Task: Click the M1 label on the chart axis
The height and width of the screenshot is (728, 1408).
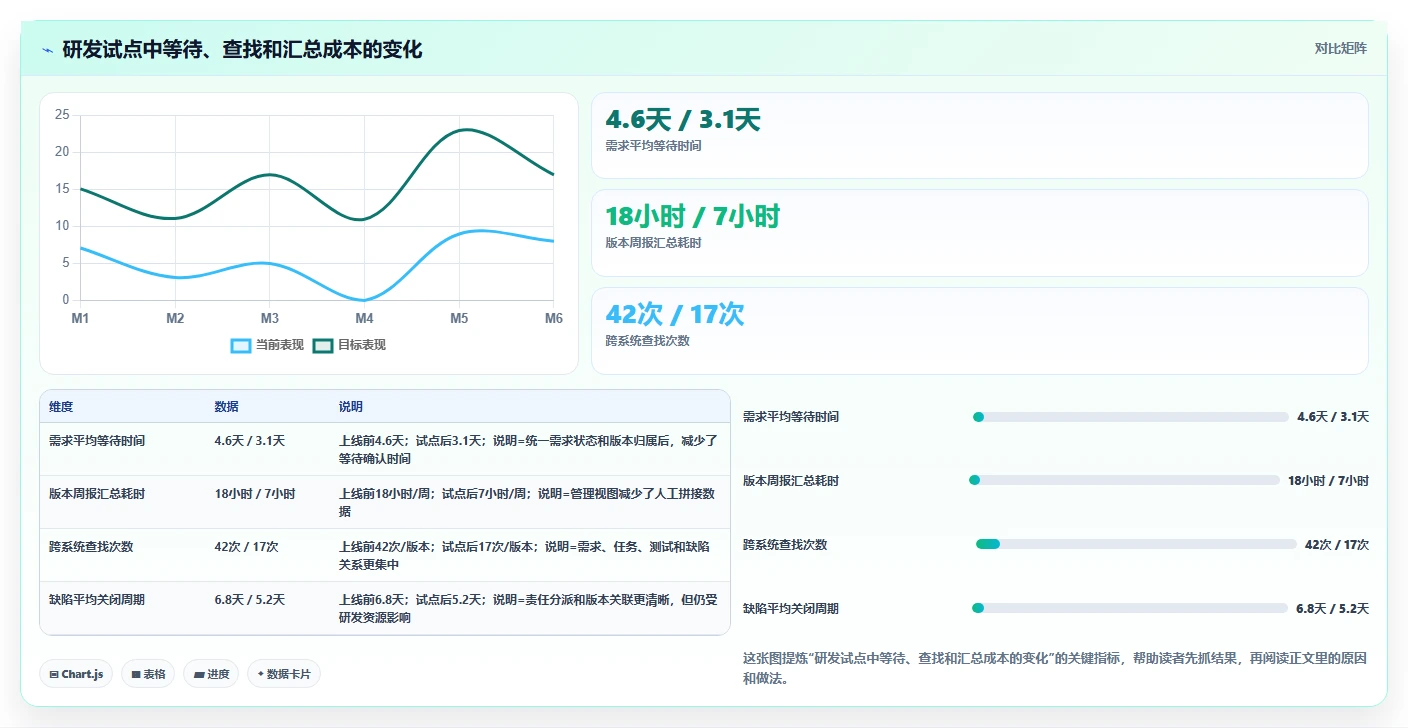Action: (80, 318)
